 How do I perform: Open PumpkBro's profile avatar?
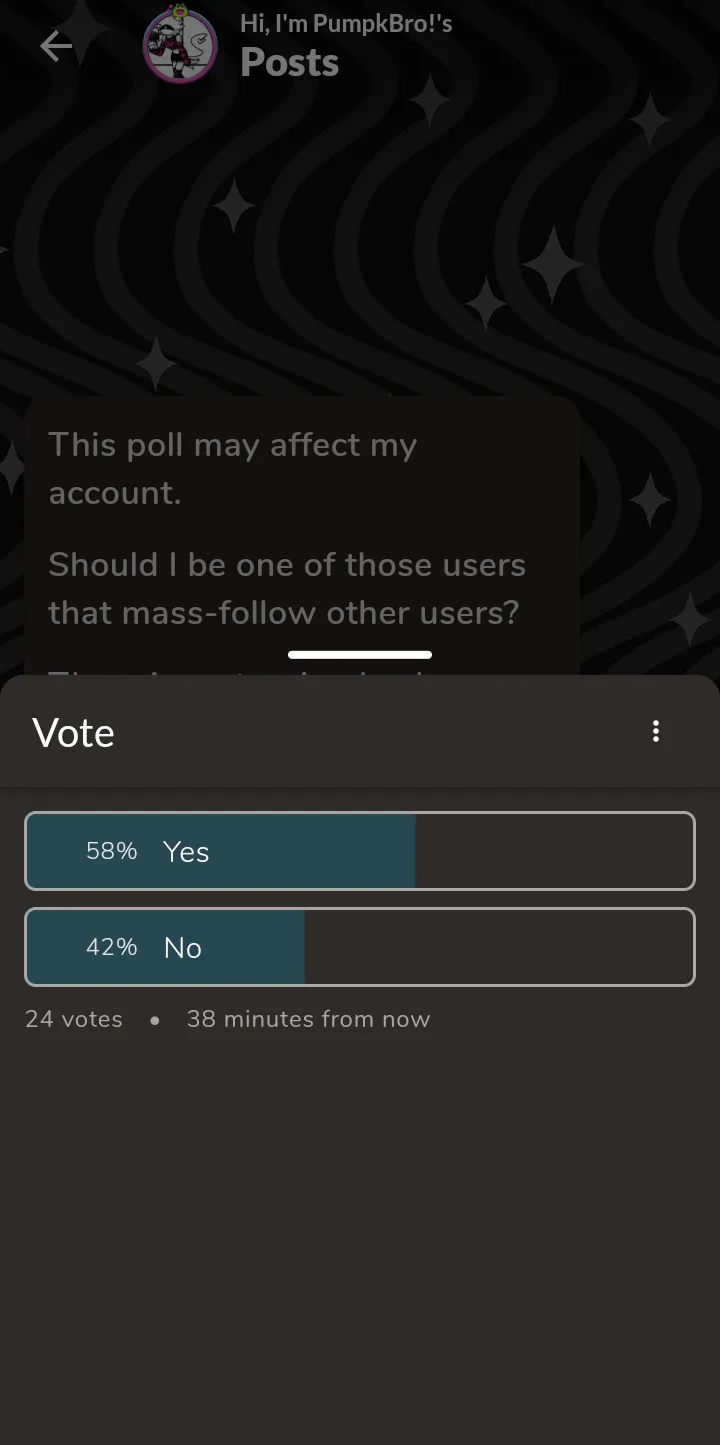point(180,45)
